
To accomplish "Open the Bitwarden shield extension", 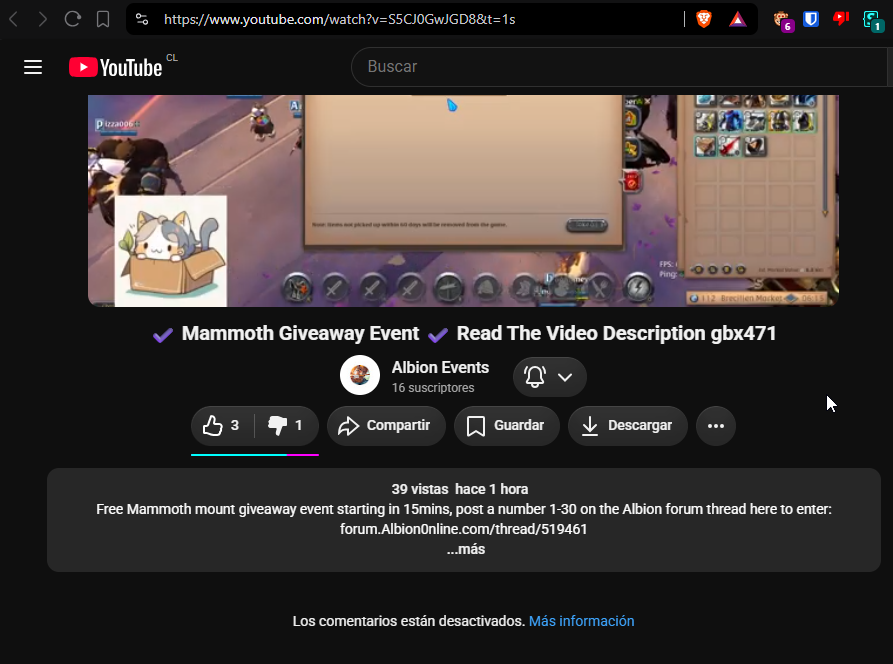I will pyautogui.click(x=811, y=19).
